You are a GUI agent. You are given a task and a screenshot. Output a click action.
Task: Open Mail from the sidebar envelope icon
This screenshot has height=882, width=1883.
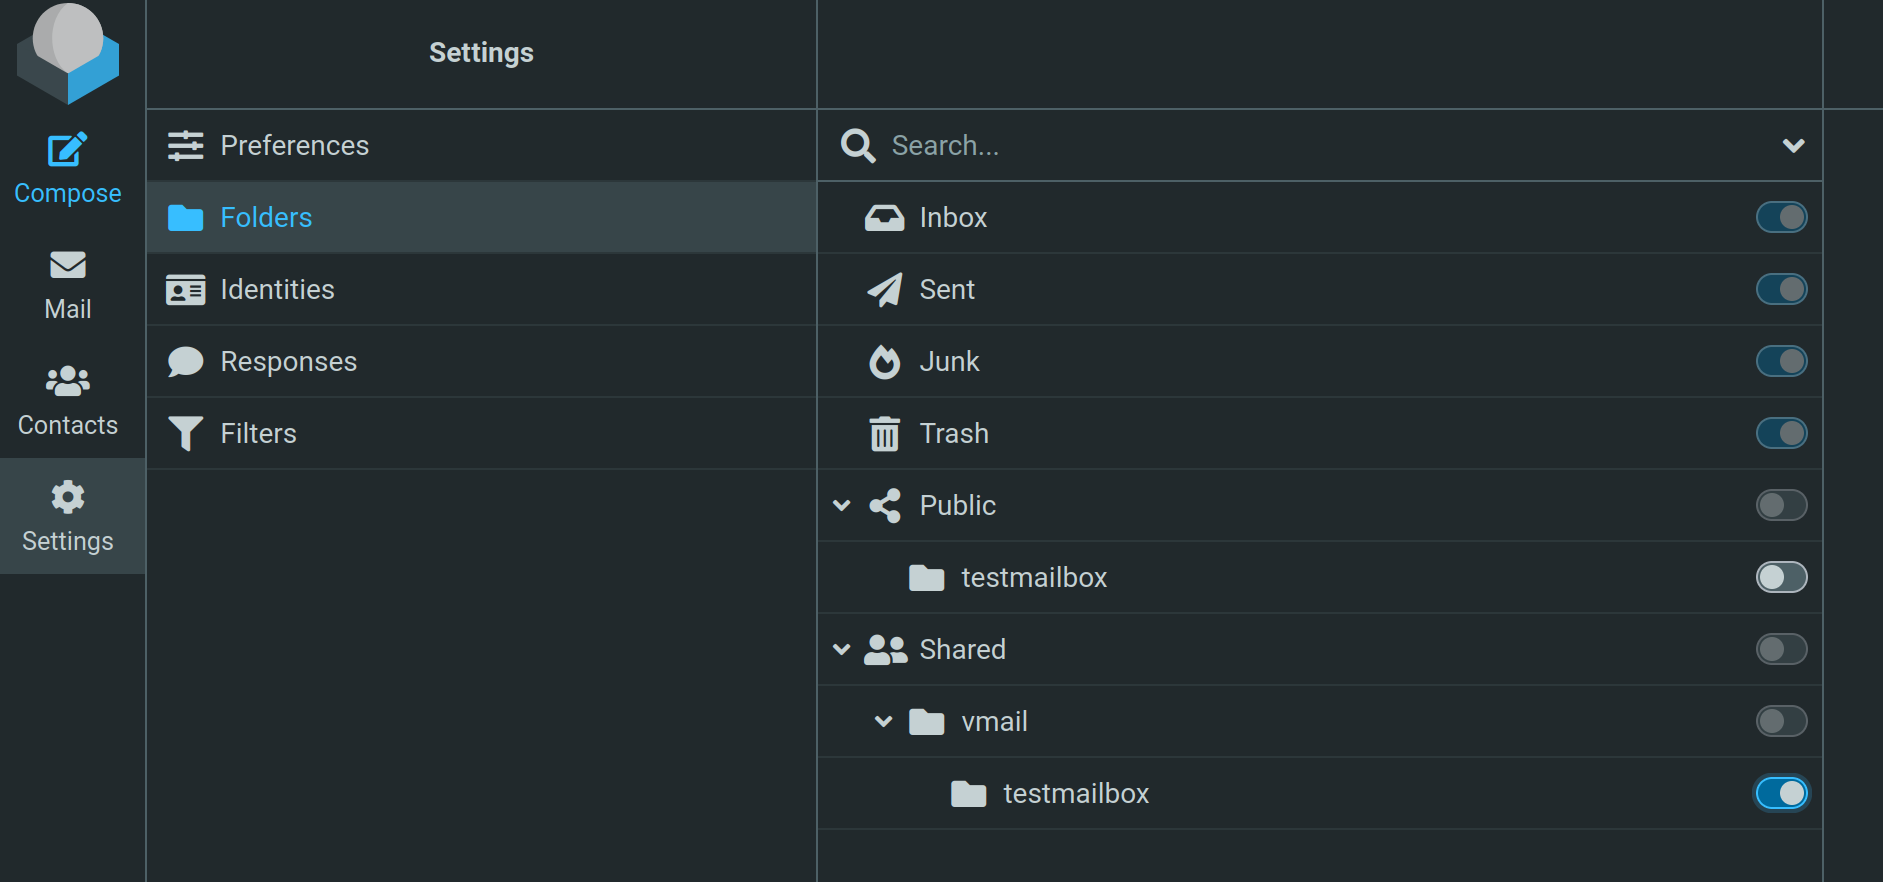point(68,265)
